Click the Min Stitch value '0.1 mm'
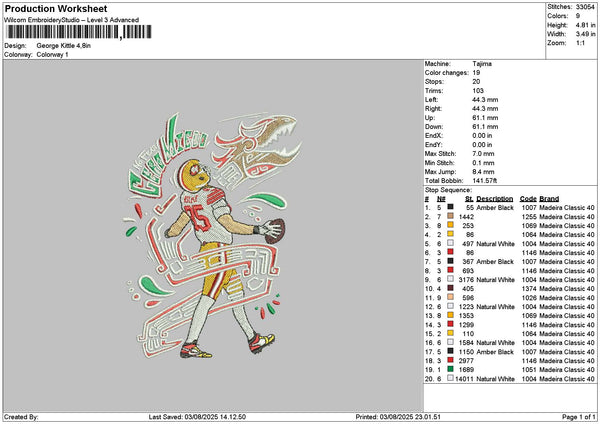The image size is (600, 424). coord(484,163)
